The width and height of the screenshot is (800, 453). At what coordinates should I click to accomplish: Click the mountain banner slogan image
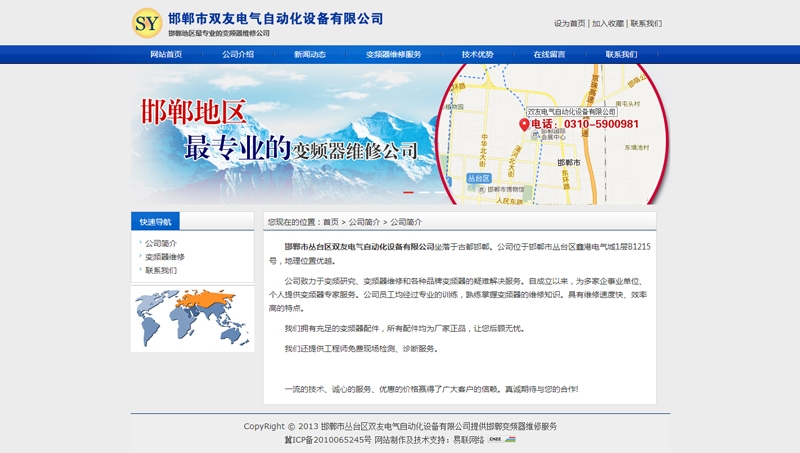[x=290, y=130]
